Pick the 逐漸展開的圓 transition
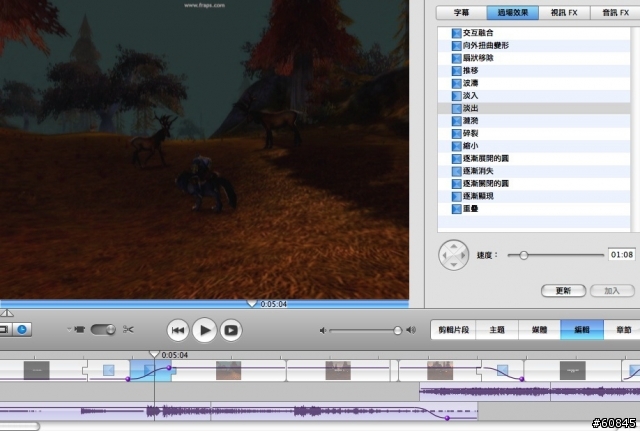Screen dimensions: 640x431 point(534,158)
